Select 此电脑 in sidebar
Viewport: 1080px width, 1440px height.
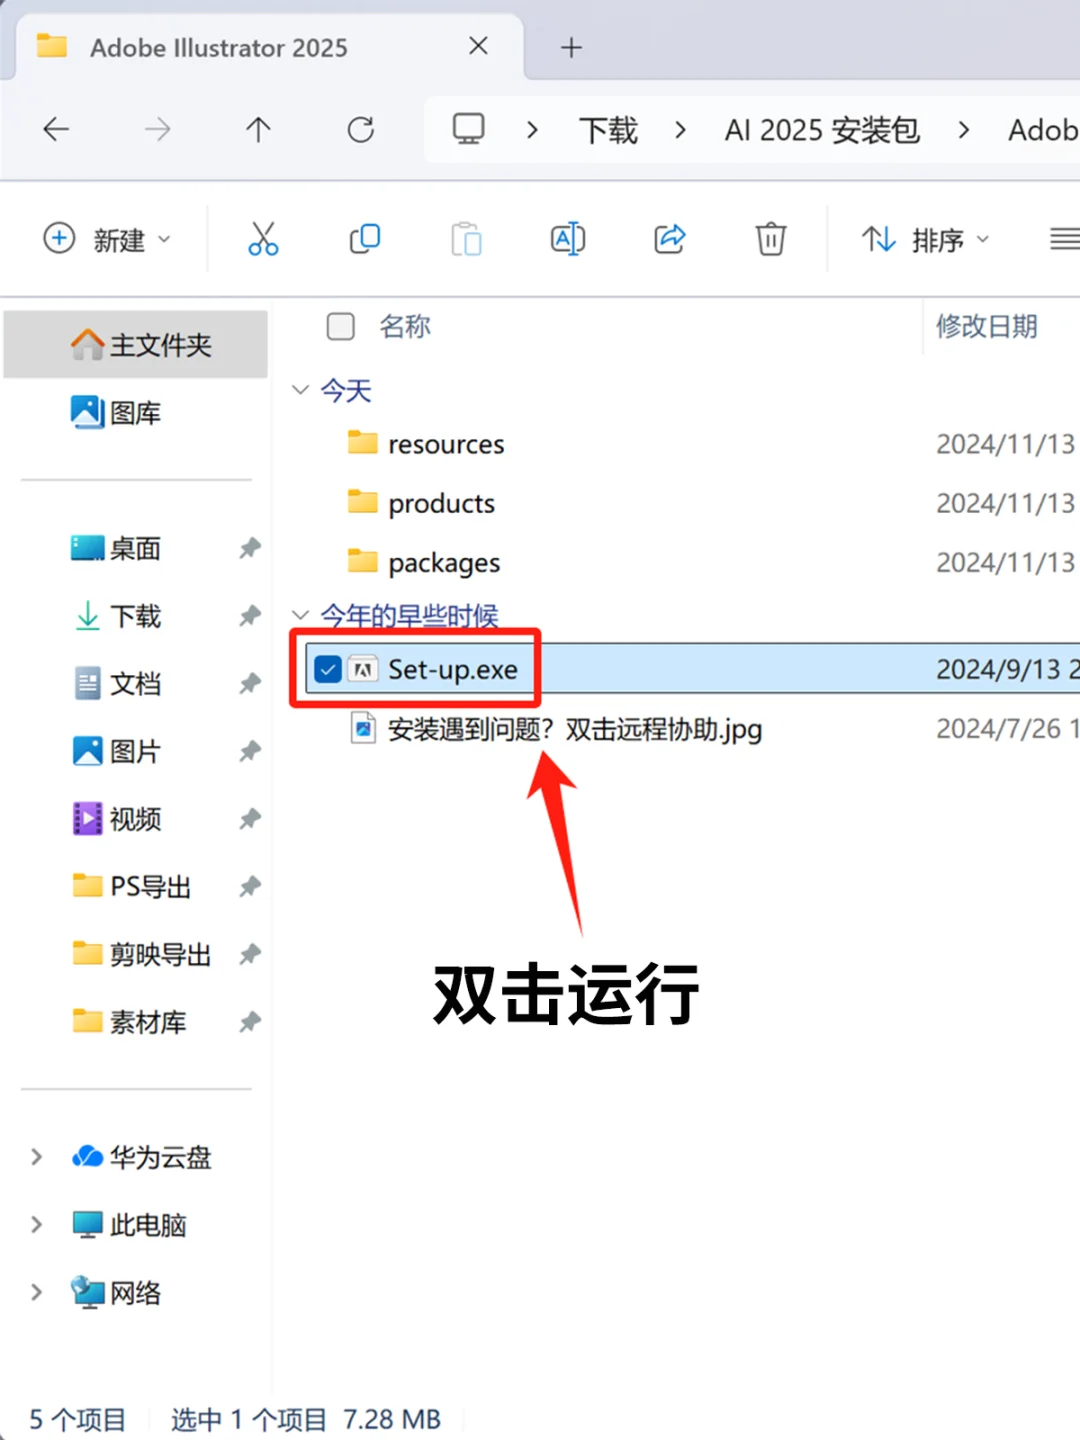[130, 1224]
